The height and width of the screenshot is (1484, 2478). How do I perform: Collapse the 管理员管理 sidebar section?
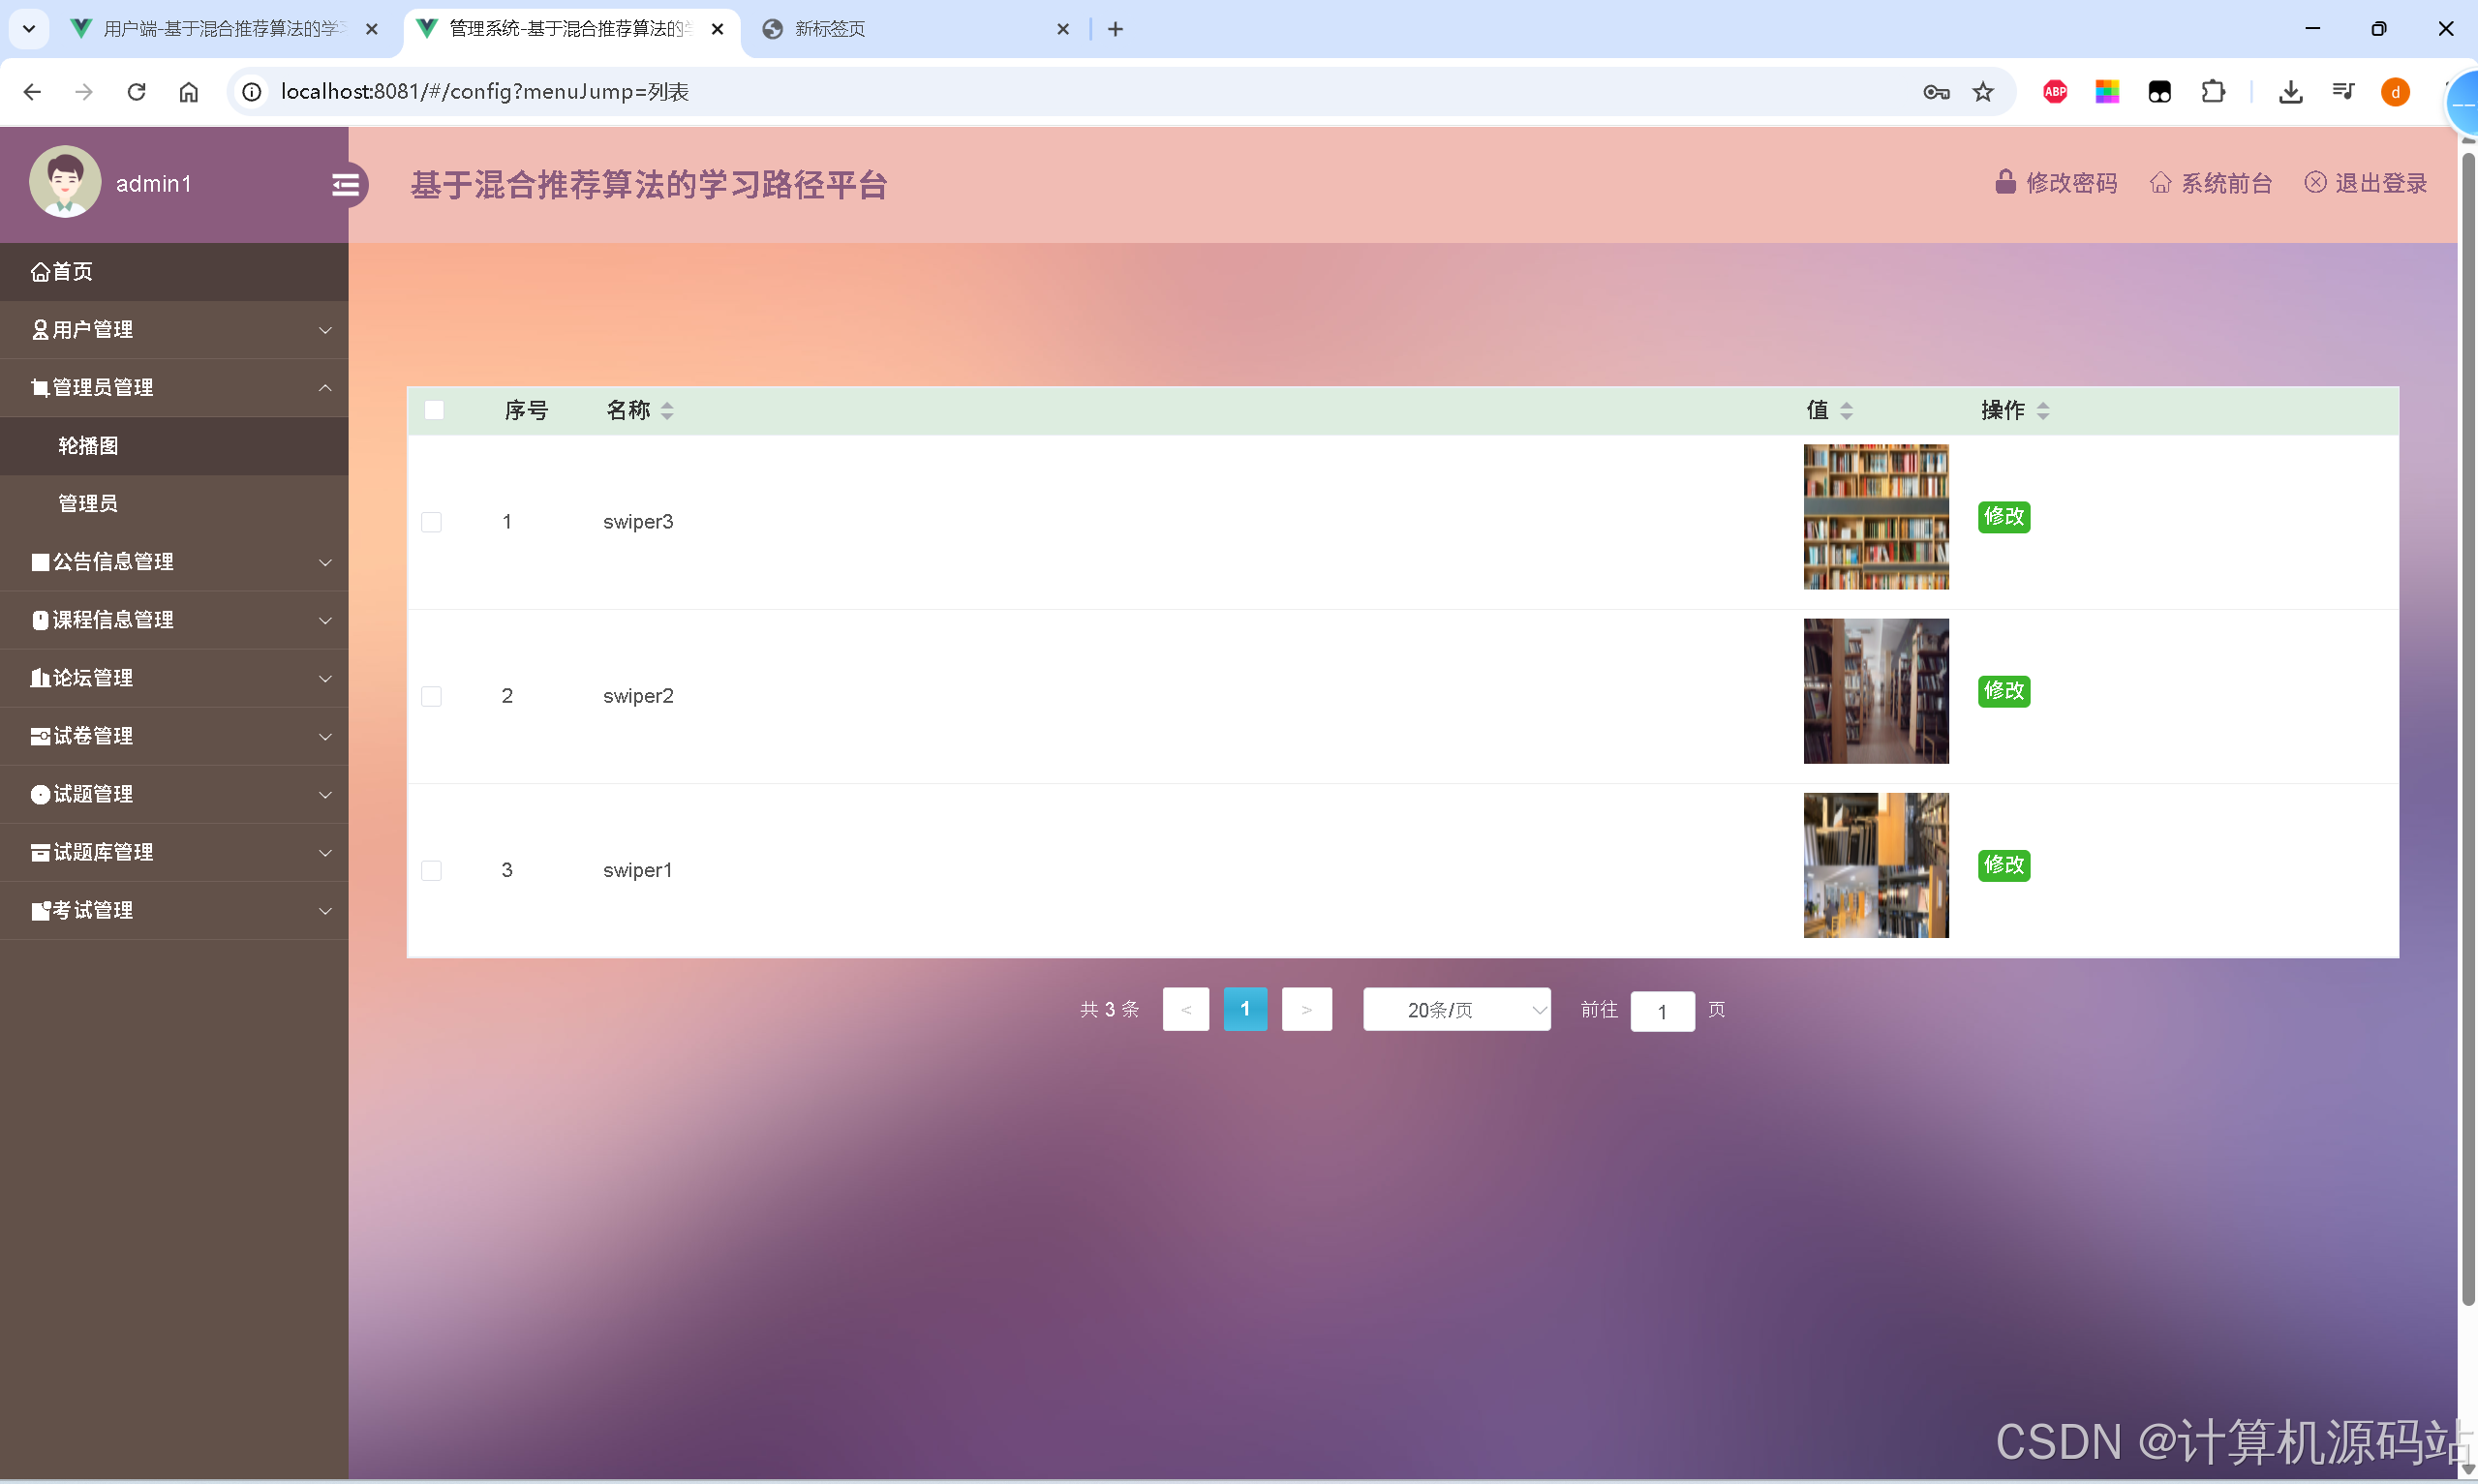point(324,387)
